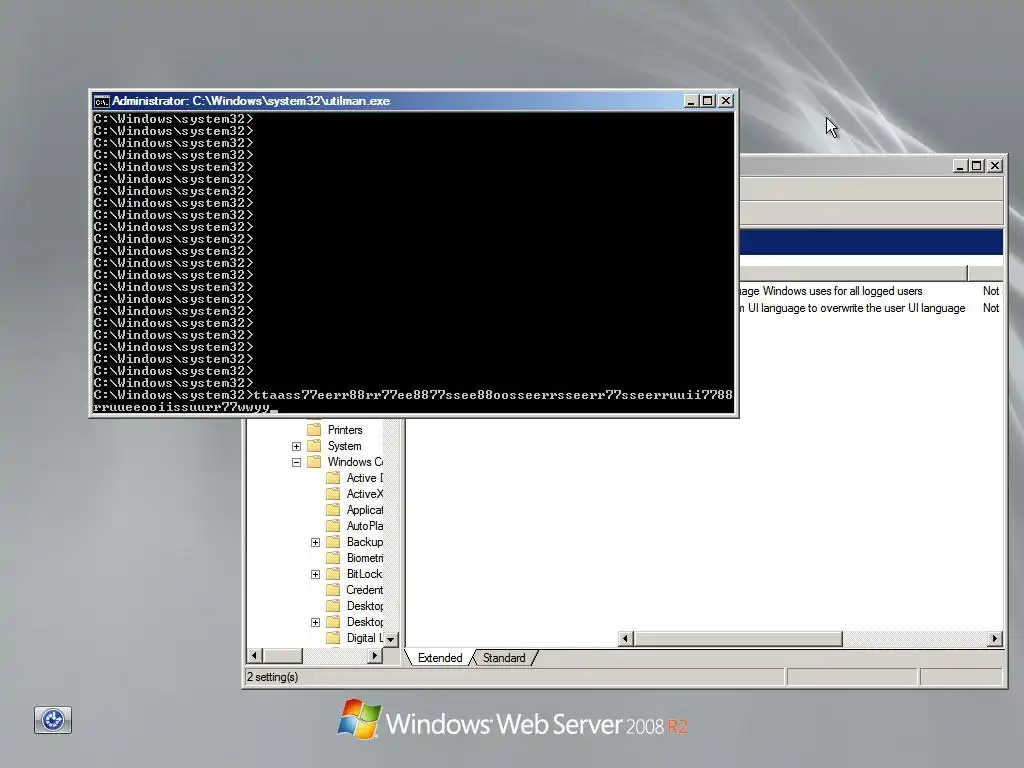Click the typed command line text
1024x768 pixels.
click(413, 401)
